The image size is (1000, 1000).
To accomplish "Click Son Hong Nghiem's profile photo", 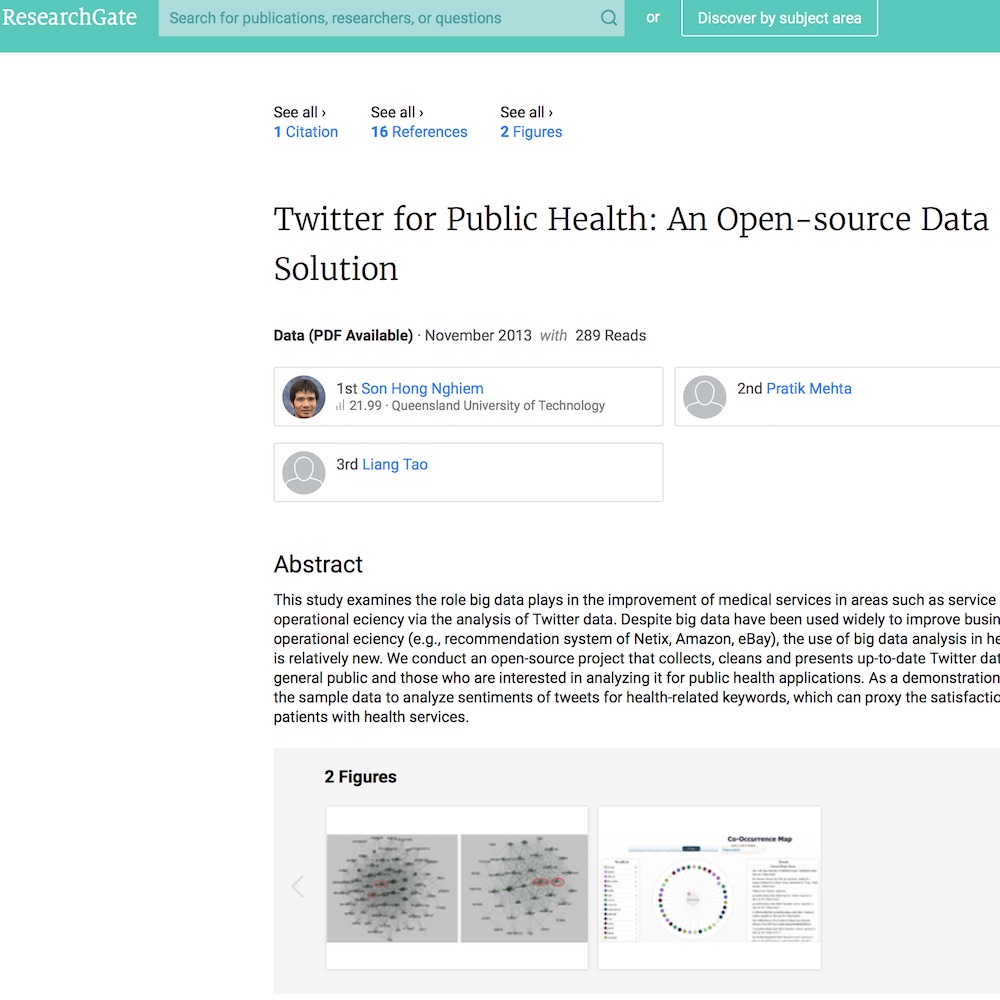I will click(x=304, y=397).
